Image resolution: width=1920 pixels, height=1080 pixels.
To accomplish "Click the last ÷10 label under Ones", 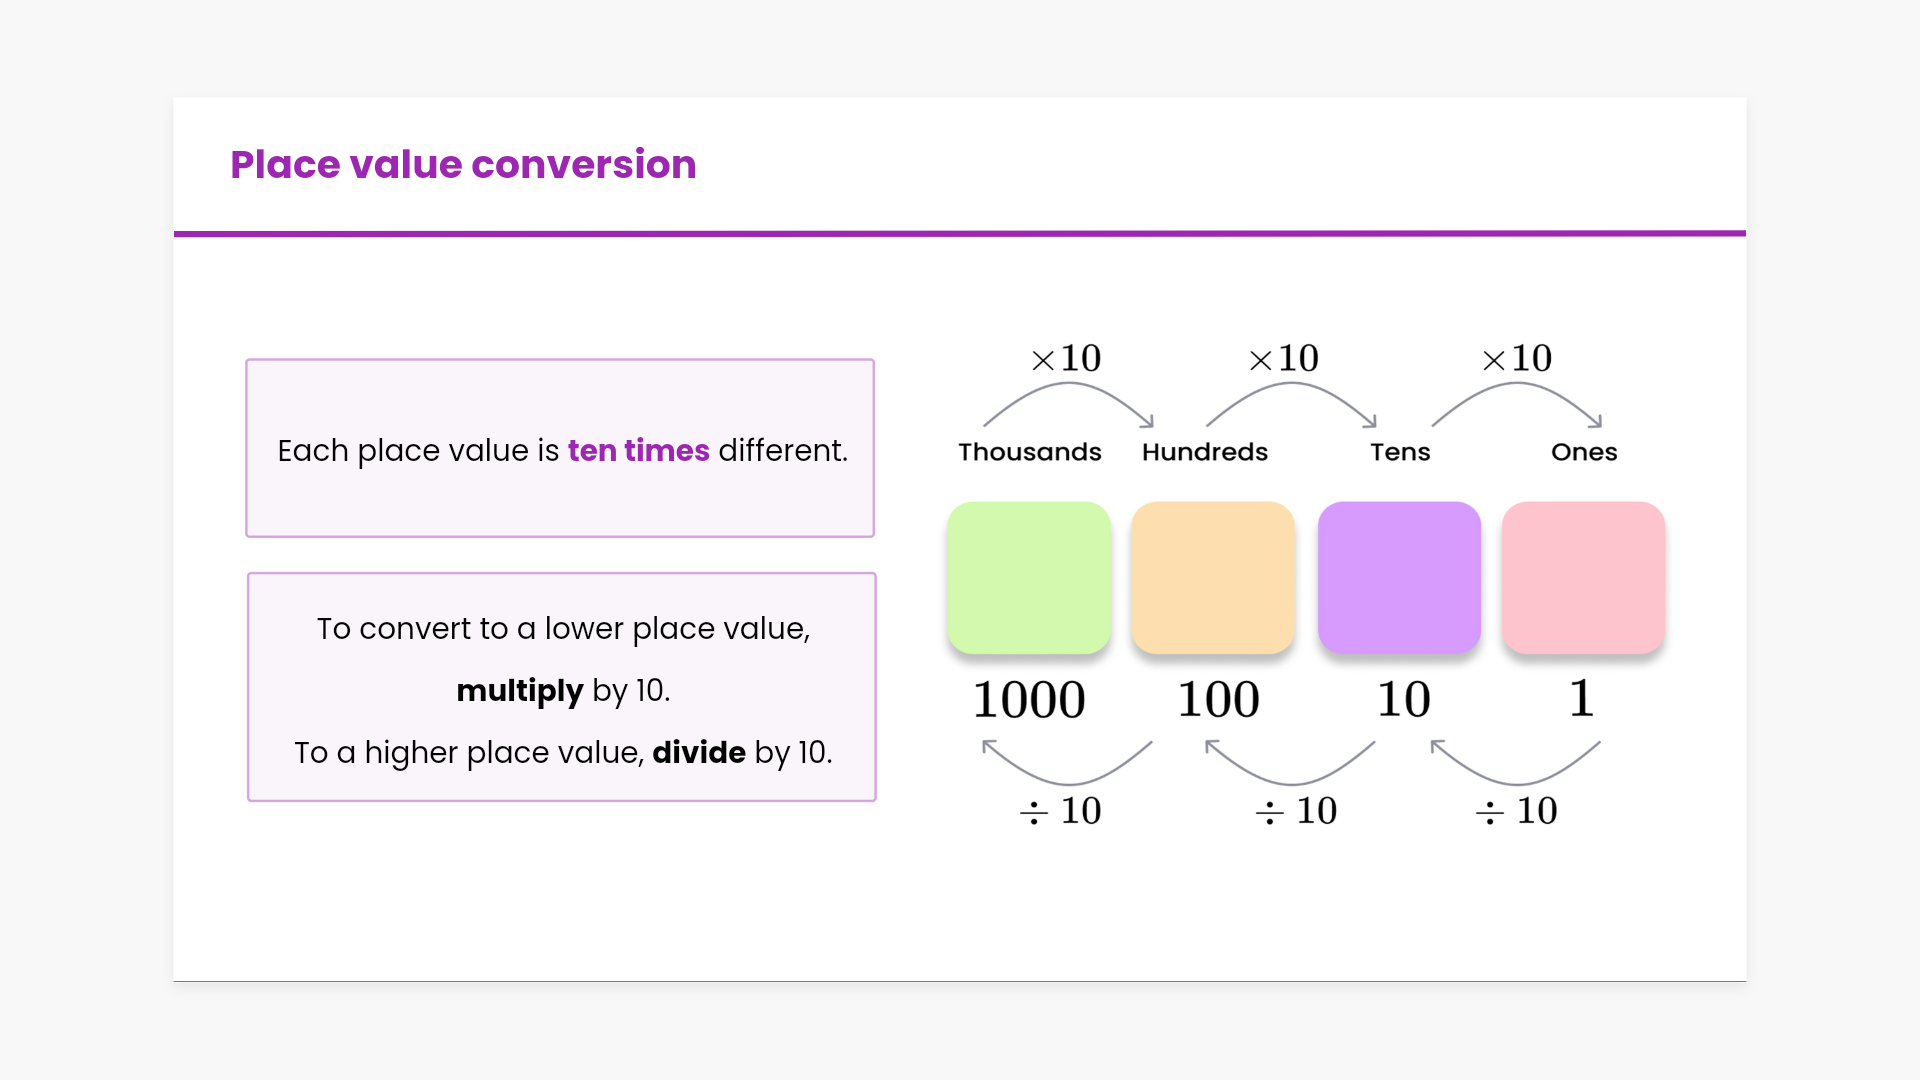I will pyautogui.click(x=1516, y=811).
